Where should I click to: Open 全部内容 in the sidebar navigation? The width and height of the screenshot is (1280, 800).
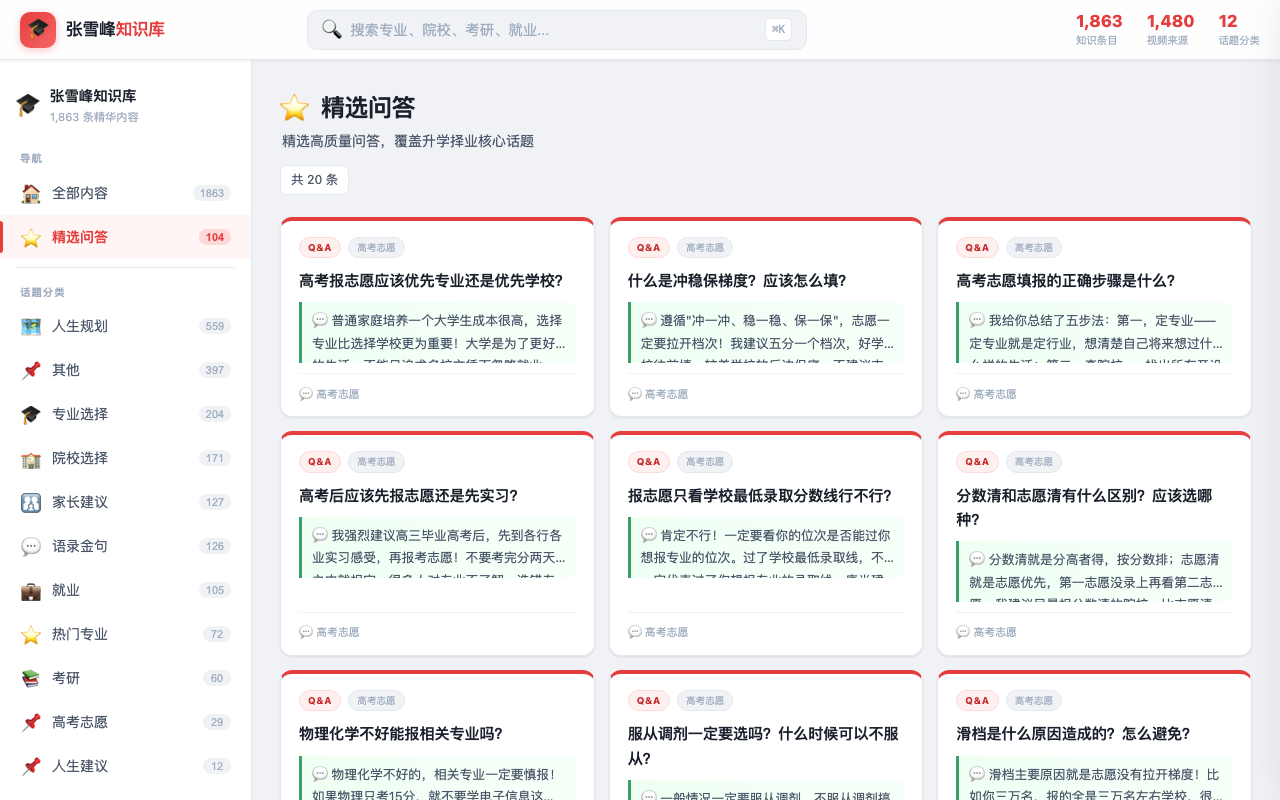(125, 193)
